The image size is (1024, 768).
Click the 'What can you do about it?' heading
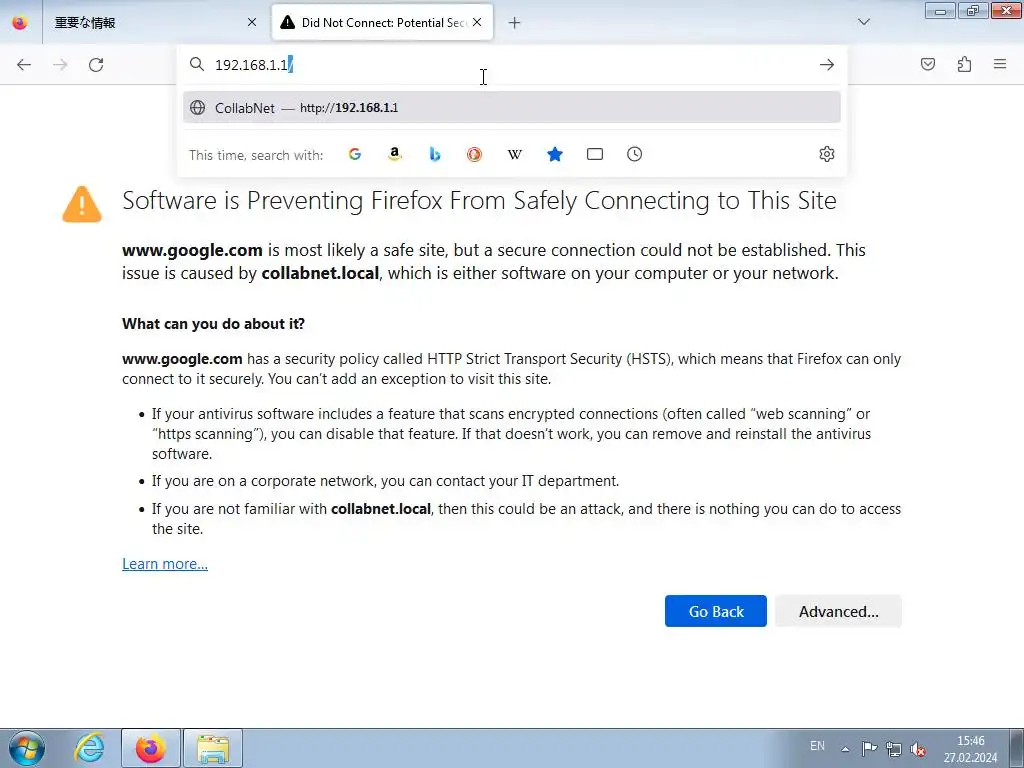coord(214,324)
